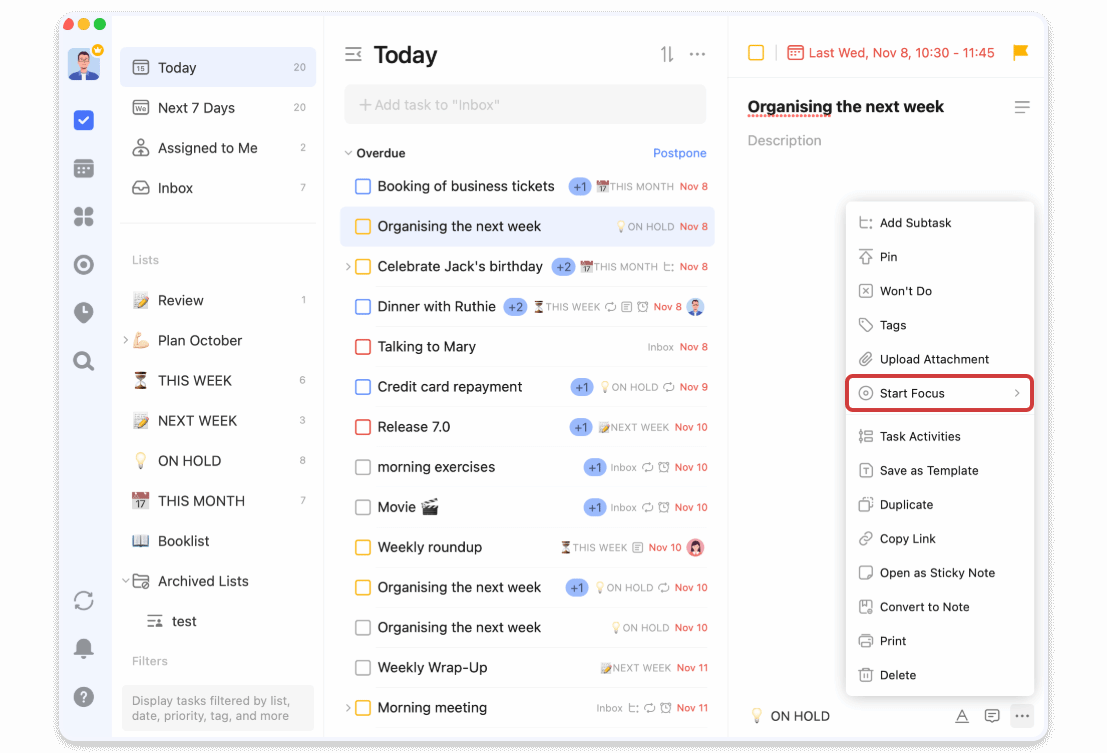Check off the "Talking to Mary" task
The width and height of the screenshot is (1107, 753).
(x=363, y=346)
